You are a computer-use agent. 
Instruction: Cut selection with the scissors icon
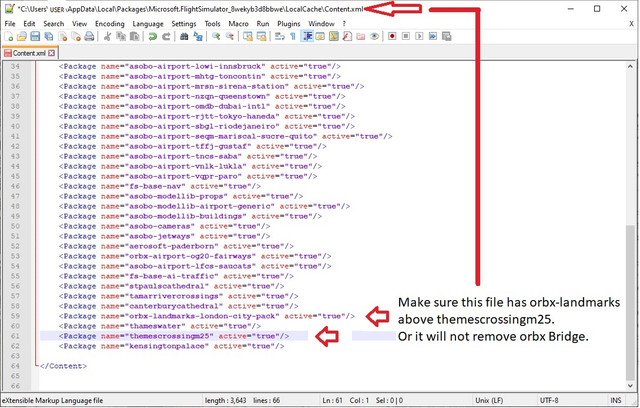tap(108, 37)
